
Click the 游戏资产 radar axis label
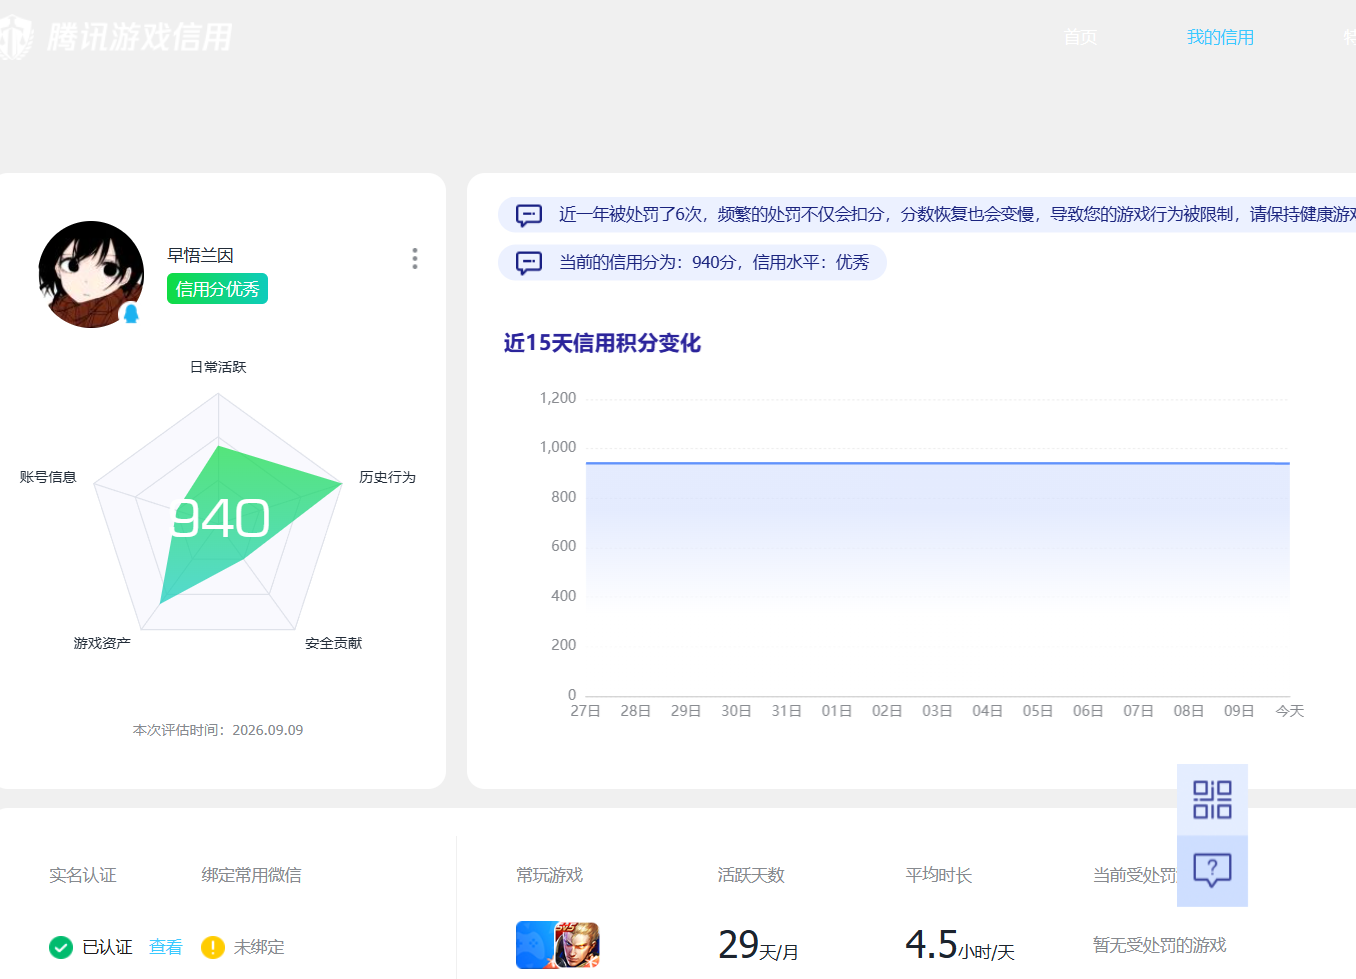coord(102,643)
